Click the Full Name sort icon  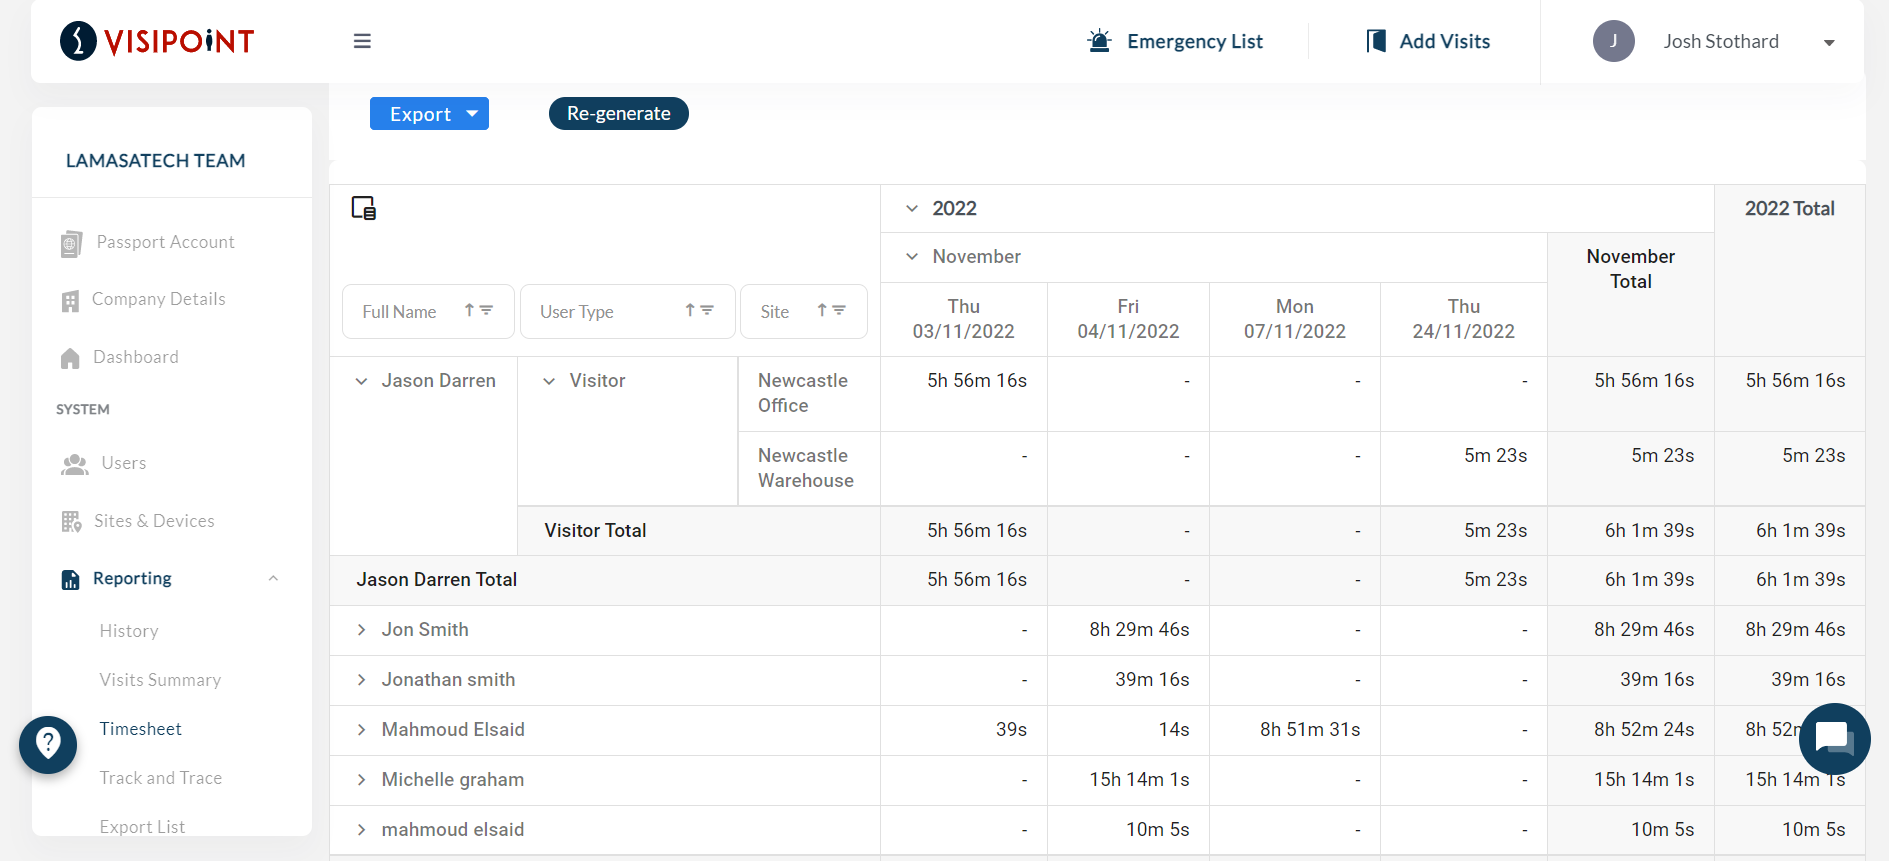click(469, 311)
